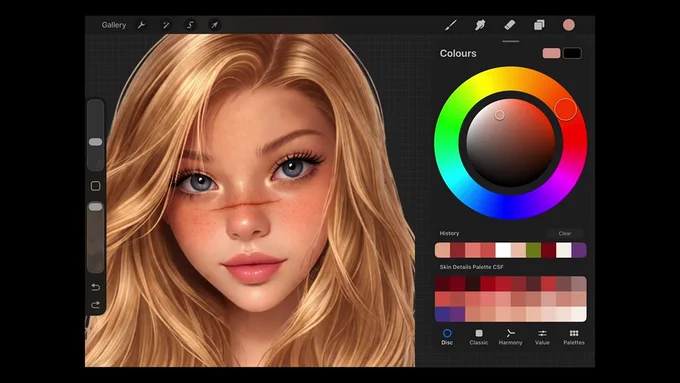Image resolution: width=680 pixels, height=383 pixels.
Task: Clear the colour History
Action: click(565, 233)
